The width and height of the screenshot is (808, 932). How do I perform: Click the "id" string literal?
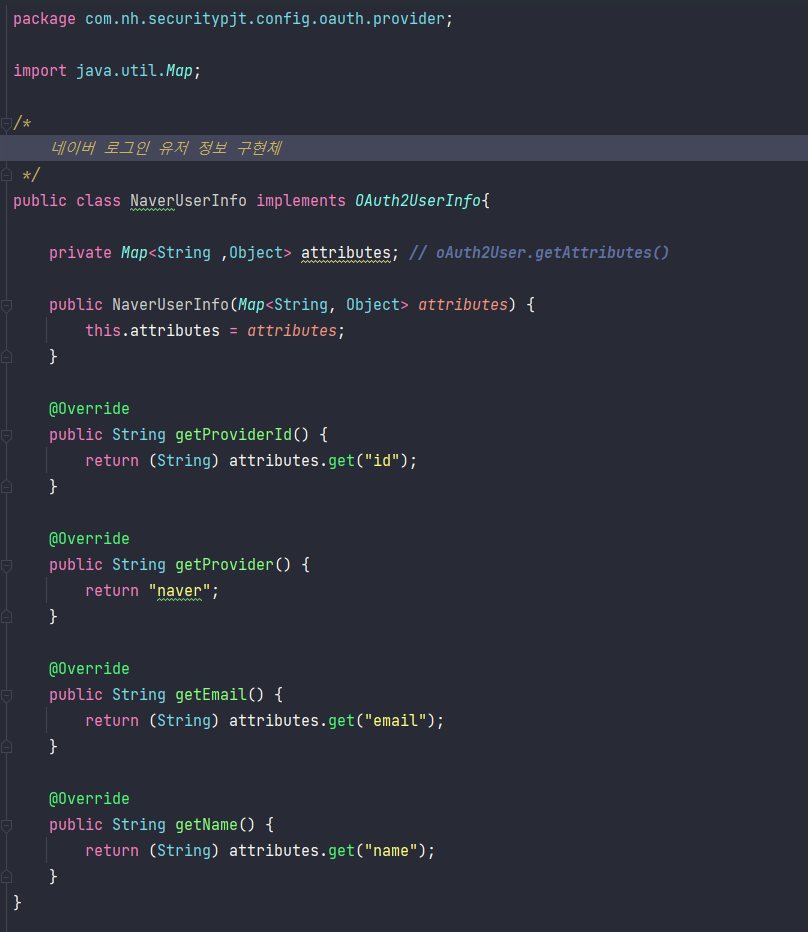coord(382,461)
